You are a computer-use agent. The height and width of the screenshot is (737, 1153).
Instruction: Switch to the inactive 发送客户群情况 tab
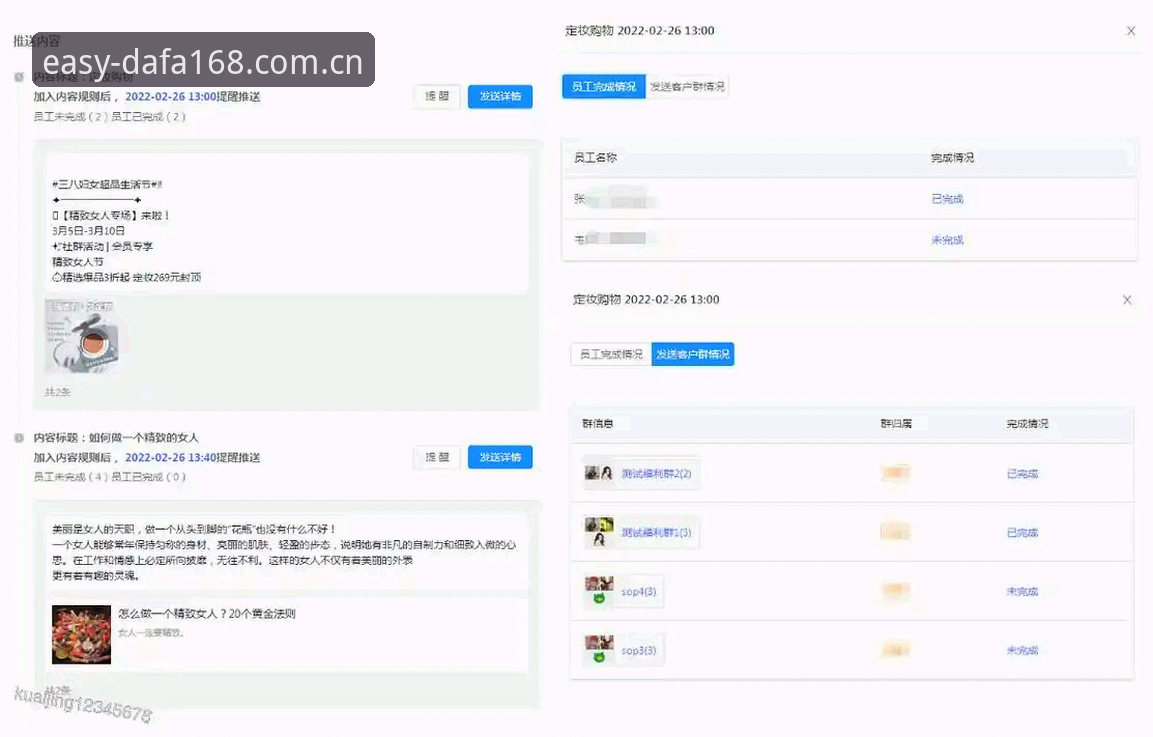click(687, 87)
